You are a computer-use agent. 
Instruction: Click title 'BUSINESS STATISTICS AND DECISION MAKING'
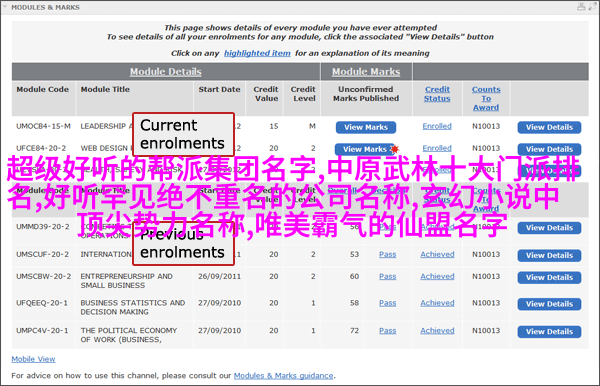coord(133,307)
